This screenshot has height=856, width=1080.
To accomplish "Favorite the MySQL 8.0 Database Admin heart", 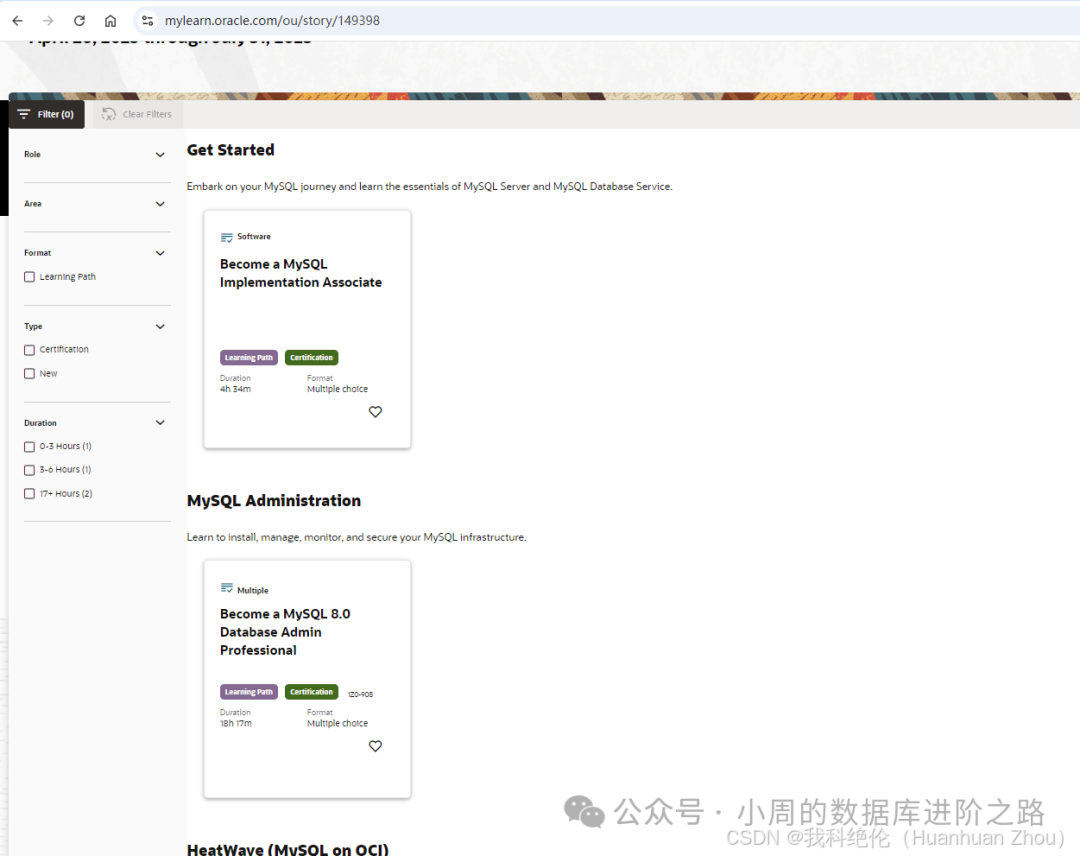I will 375,746.
